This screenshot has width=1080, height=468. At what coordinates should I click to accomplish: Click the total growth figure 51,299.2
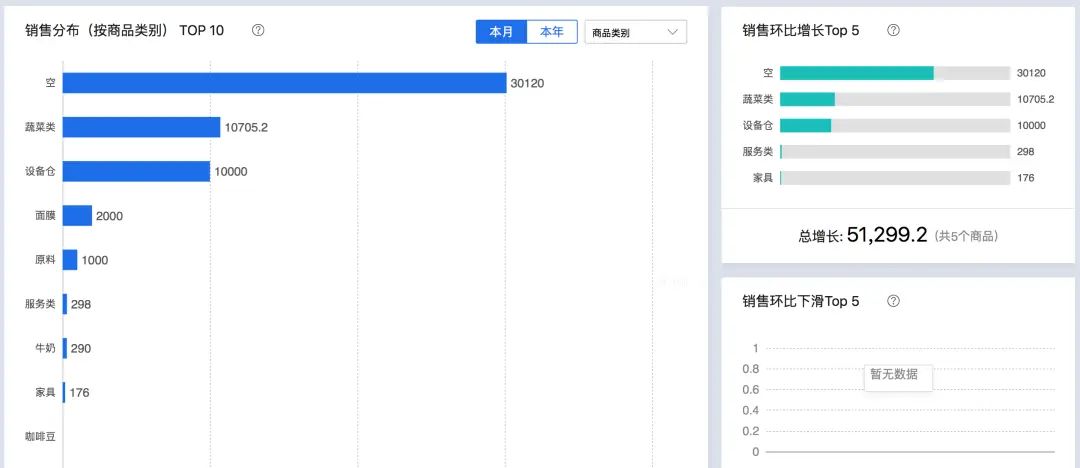[887, 235]
